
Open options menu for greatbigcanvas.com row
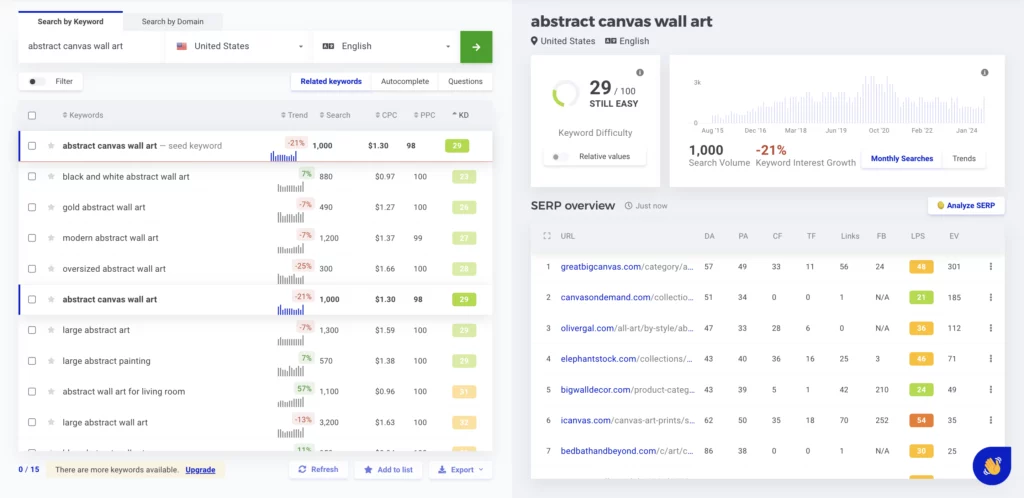click(x=990, y=267)
